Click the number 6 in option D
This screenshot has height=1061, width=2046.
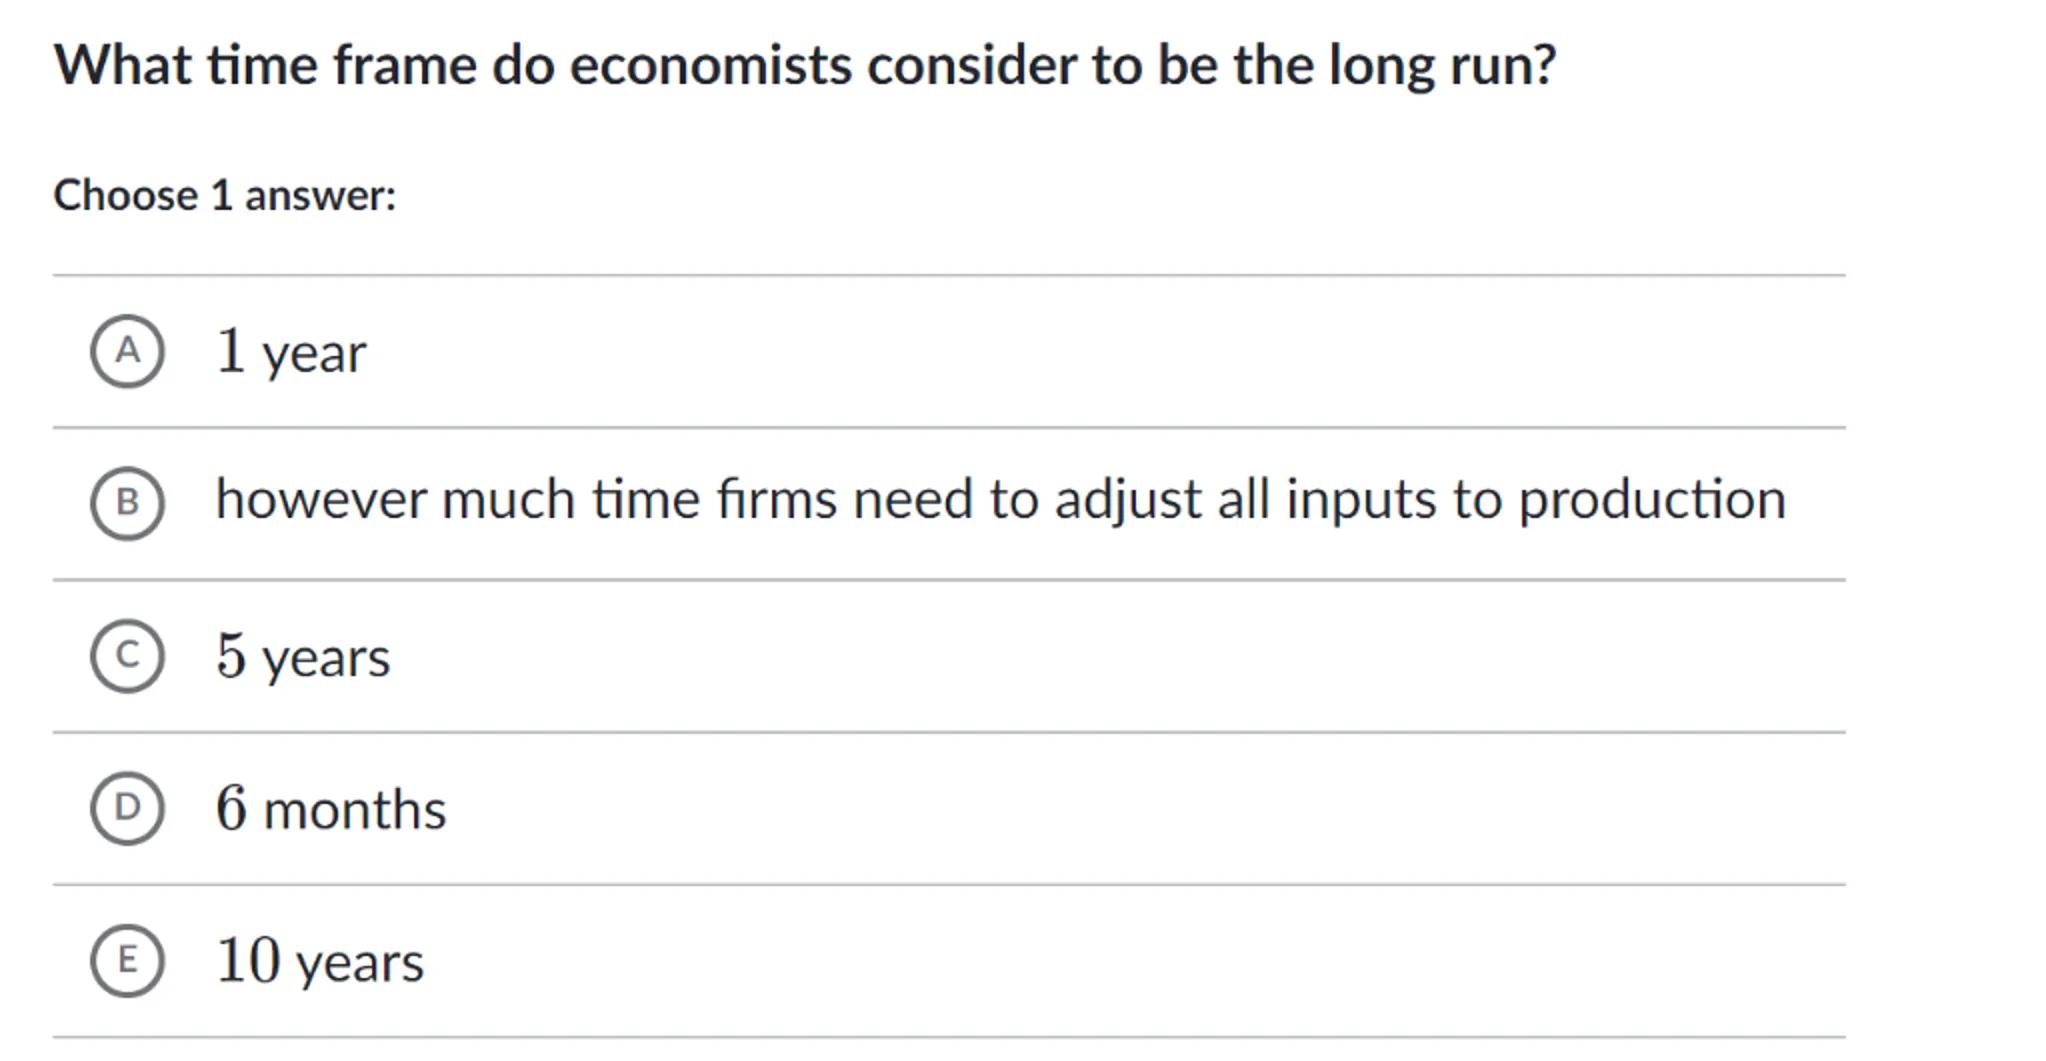pos(231,808)
